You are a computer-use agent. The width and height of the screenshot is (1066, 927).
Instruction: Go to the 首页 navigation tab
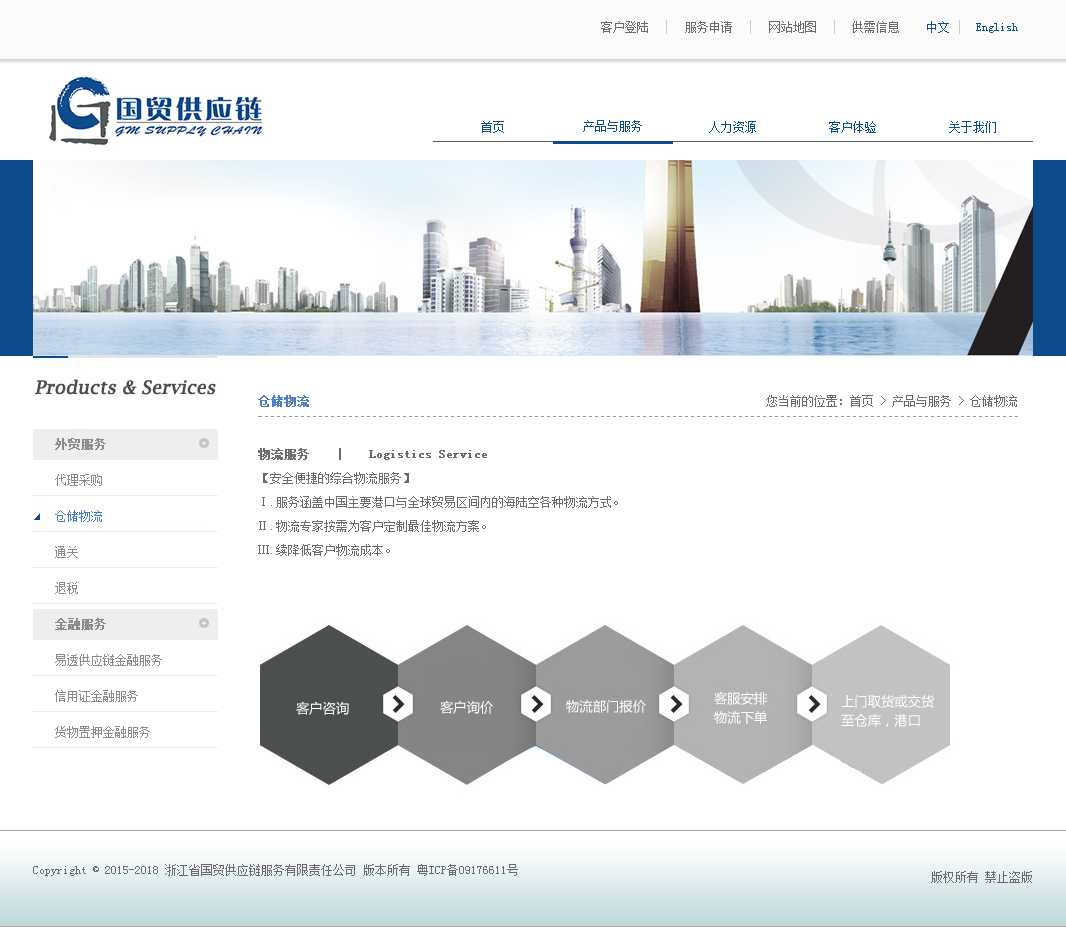click(492, 127)
